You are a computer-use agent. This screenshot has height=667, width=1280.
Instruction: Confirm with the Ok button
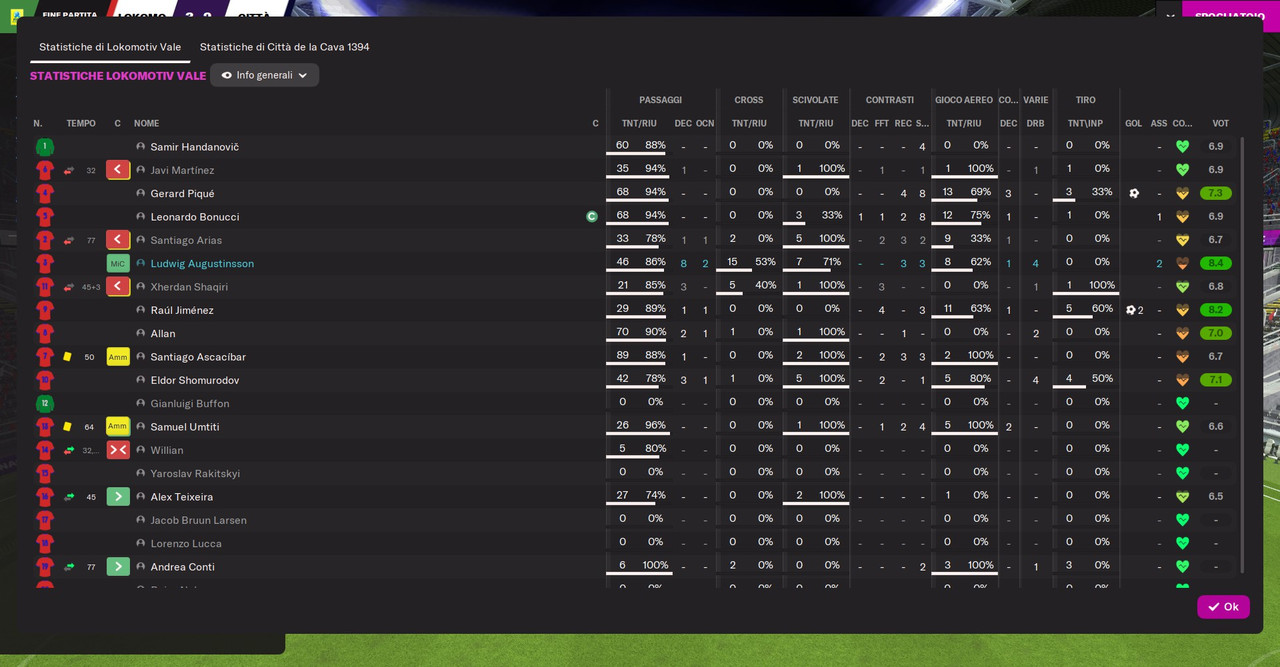1223,607
